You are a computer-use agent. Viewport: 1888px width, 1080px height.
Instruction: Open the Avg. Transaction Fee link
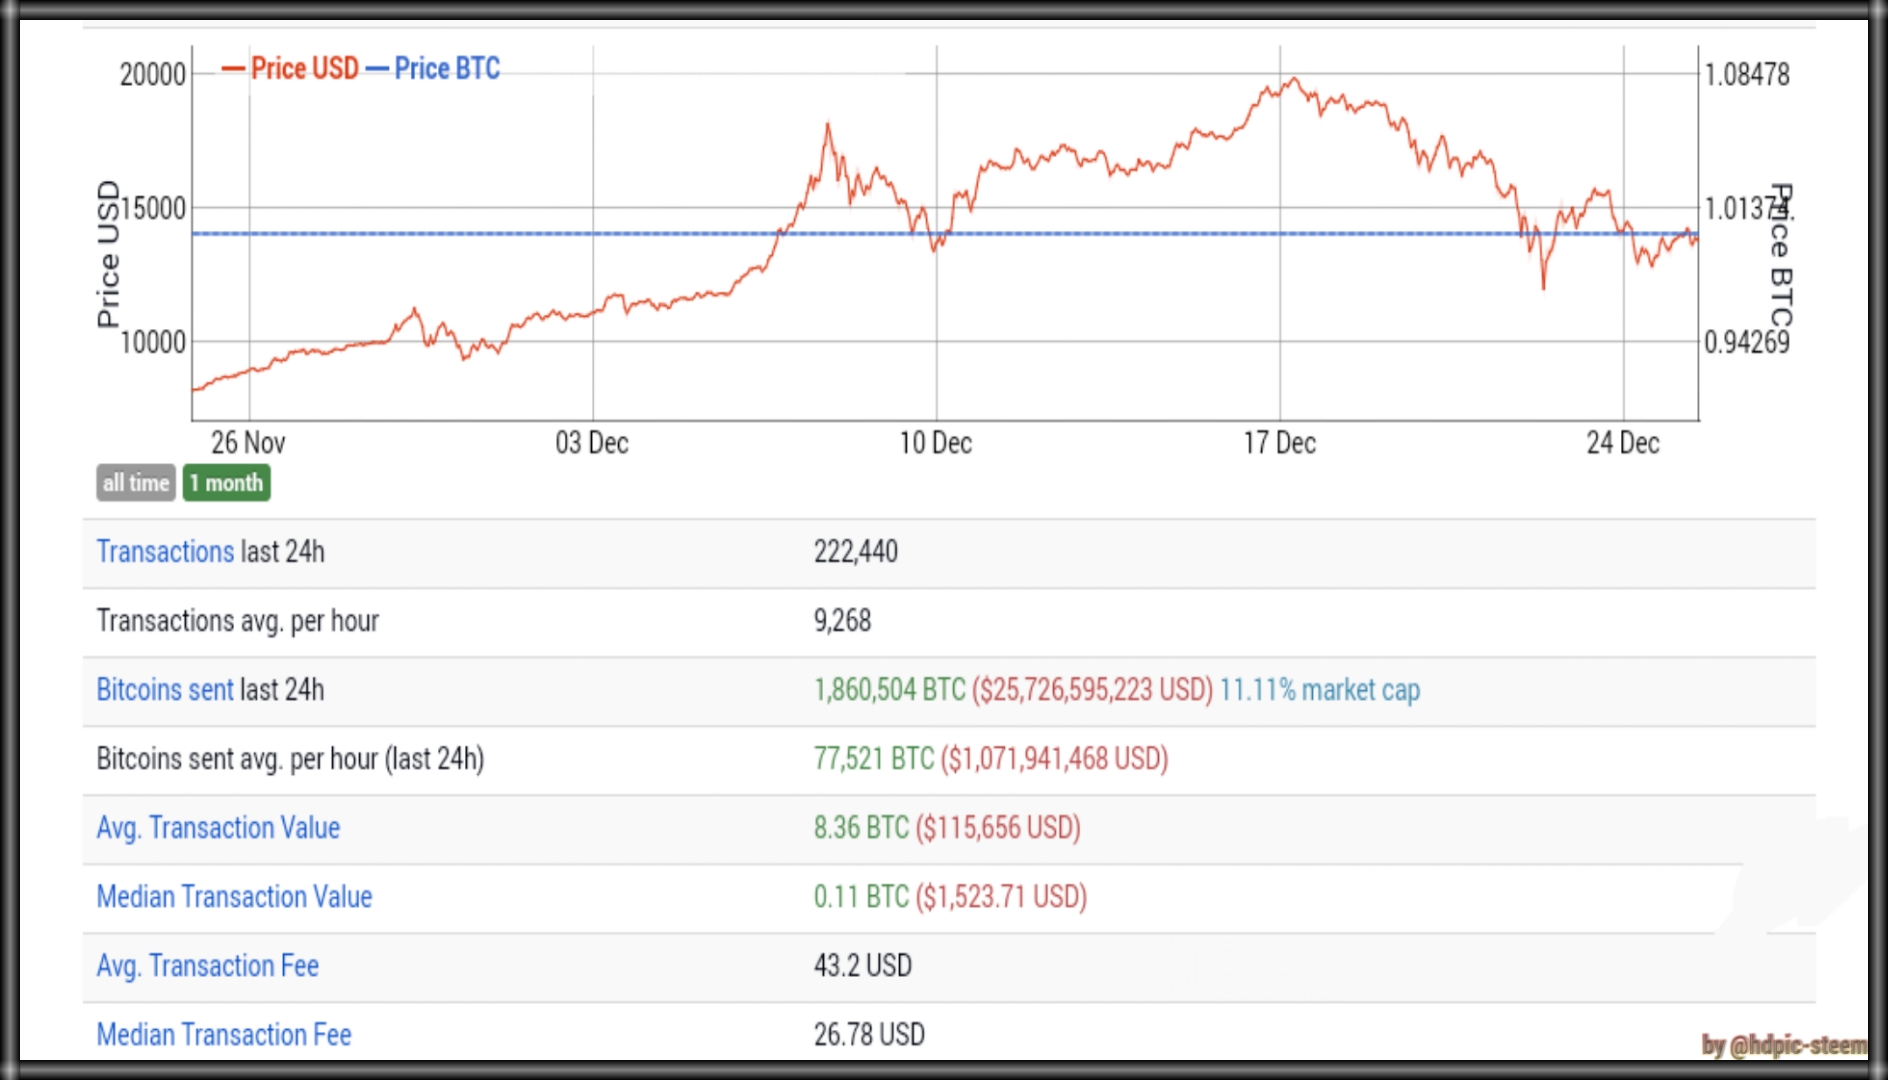coord(207,966)
